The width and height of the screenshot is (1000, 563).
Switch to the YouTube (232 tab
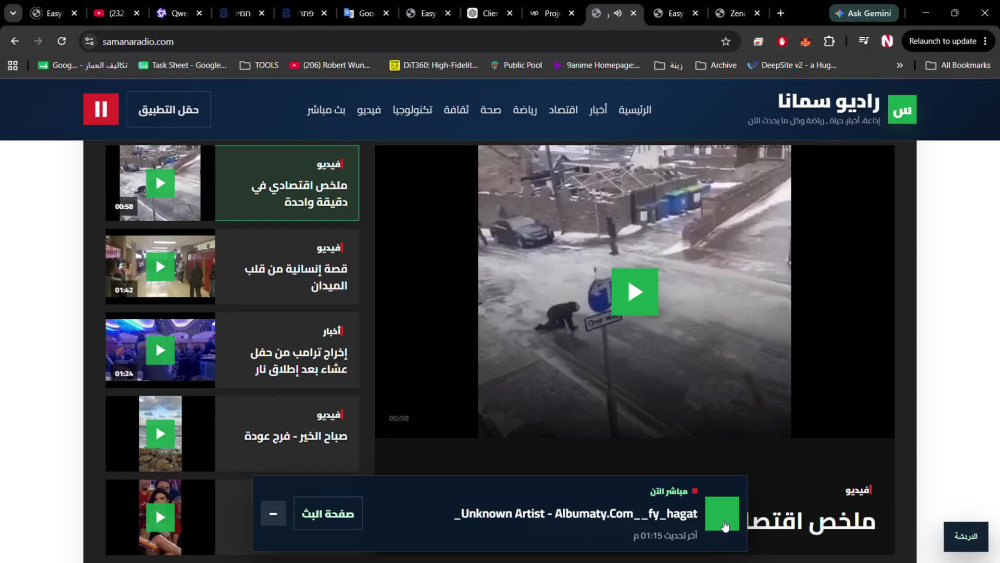pos(116,13)
